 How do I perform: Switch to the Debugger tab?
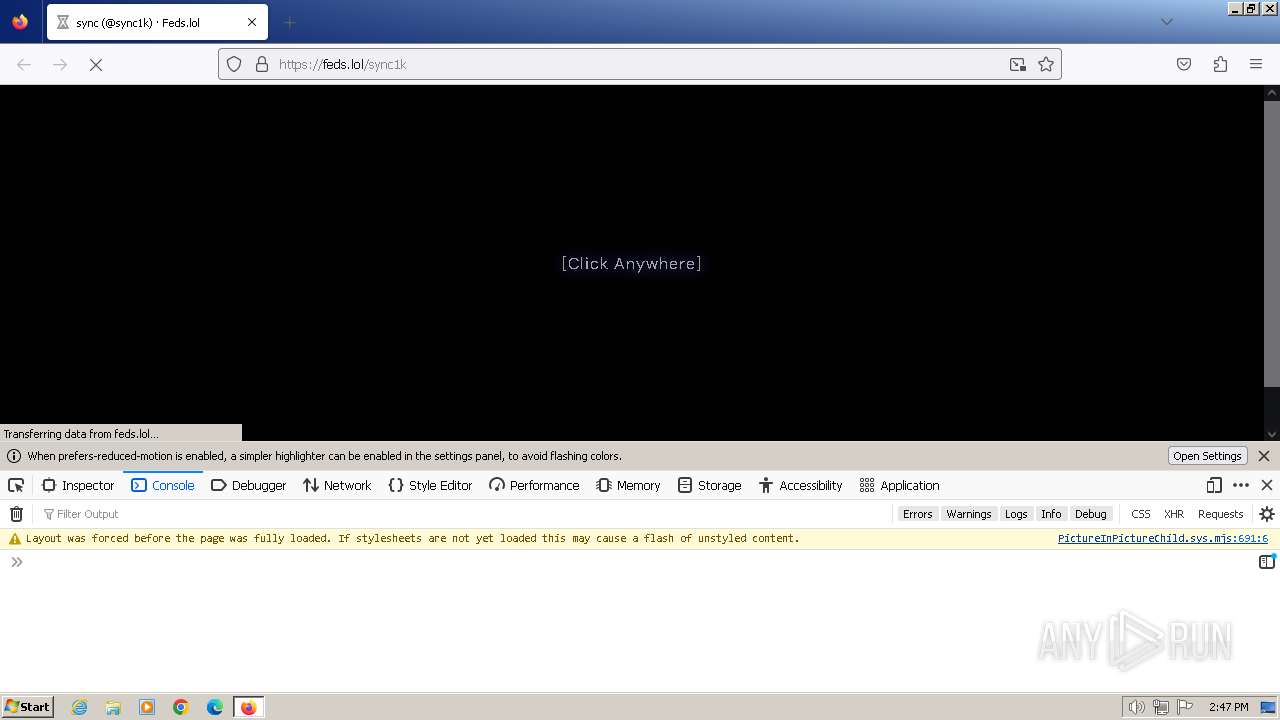tap(249, 485)
